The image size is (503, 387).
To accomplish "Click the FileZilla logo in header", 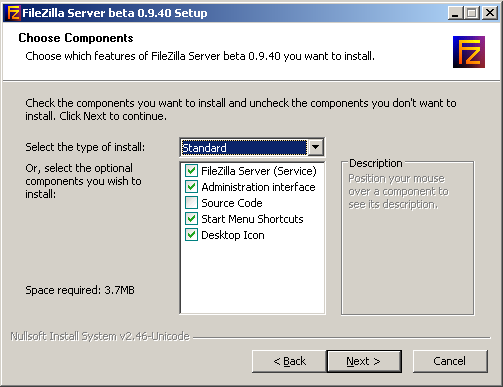I will pos(469,52).
